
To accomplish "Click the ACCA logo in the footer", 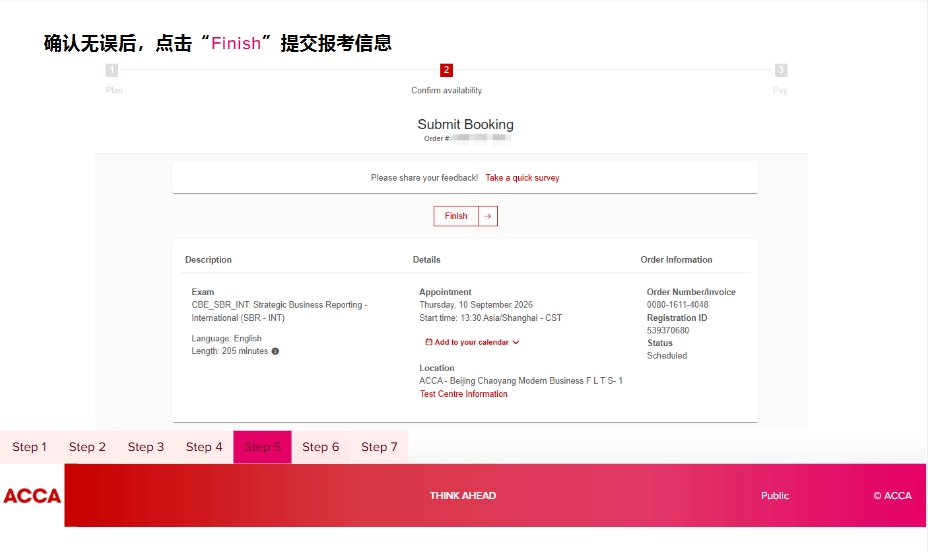I will click(x=32, y=495).
